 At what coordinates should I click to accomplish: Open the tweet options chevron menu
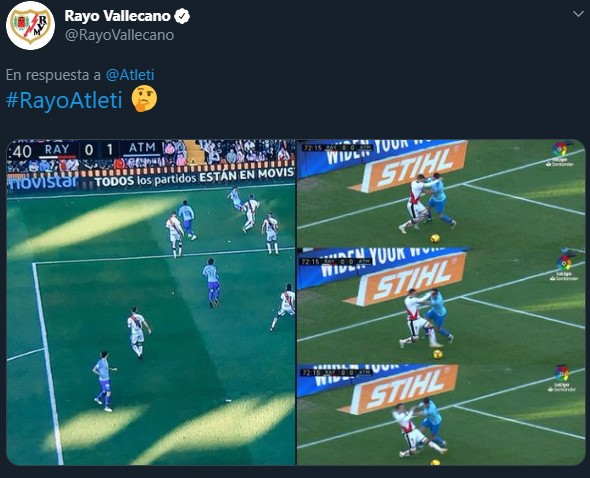[578, 14]
